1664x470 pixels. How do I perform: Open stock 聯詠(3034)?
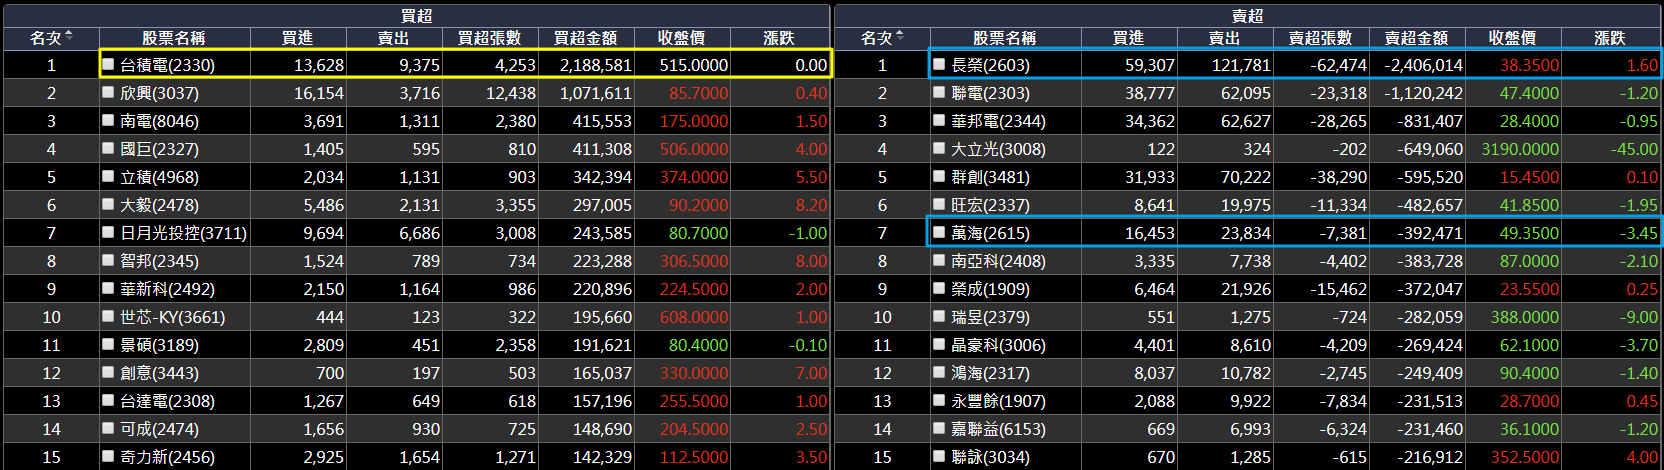coord(990,457)
